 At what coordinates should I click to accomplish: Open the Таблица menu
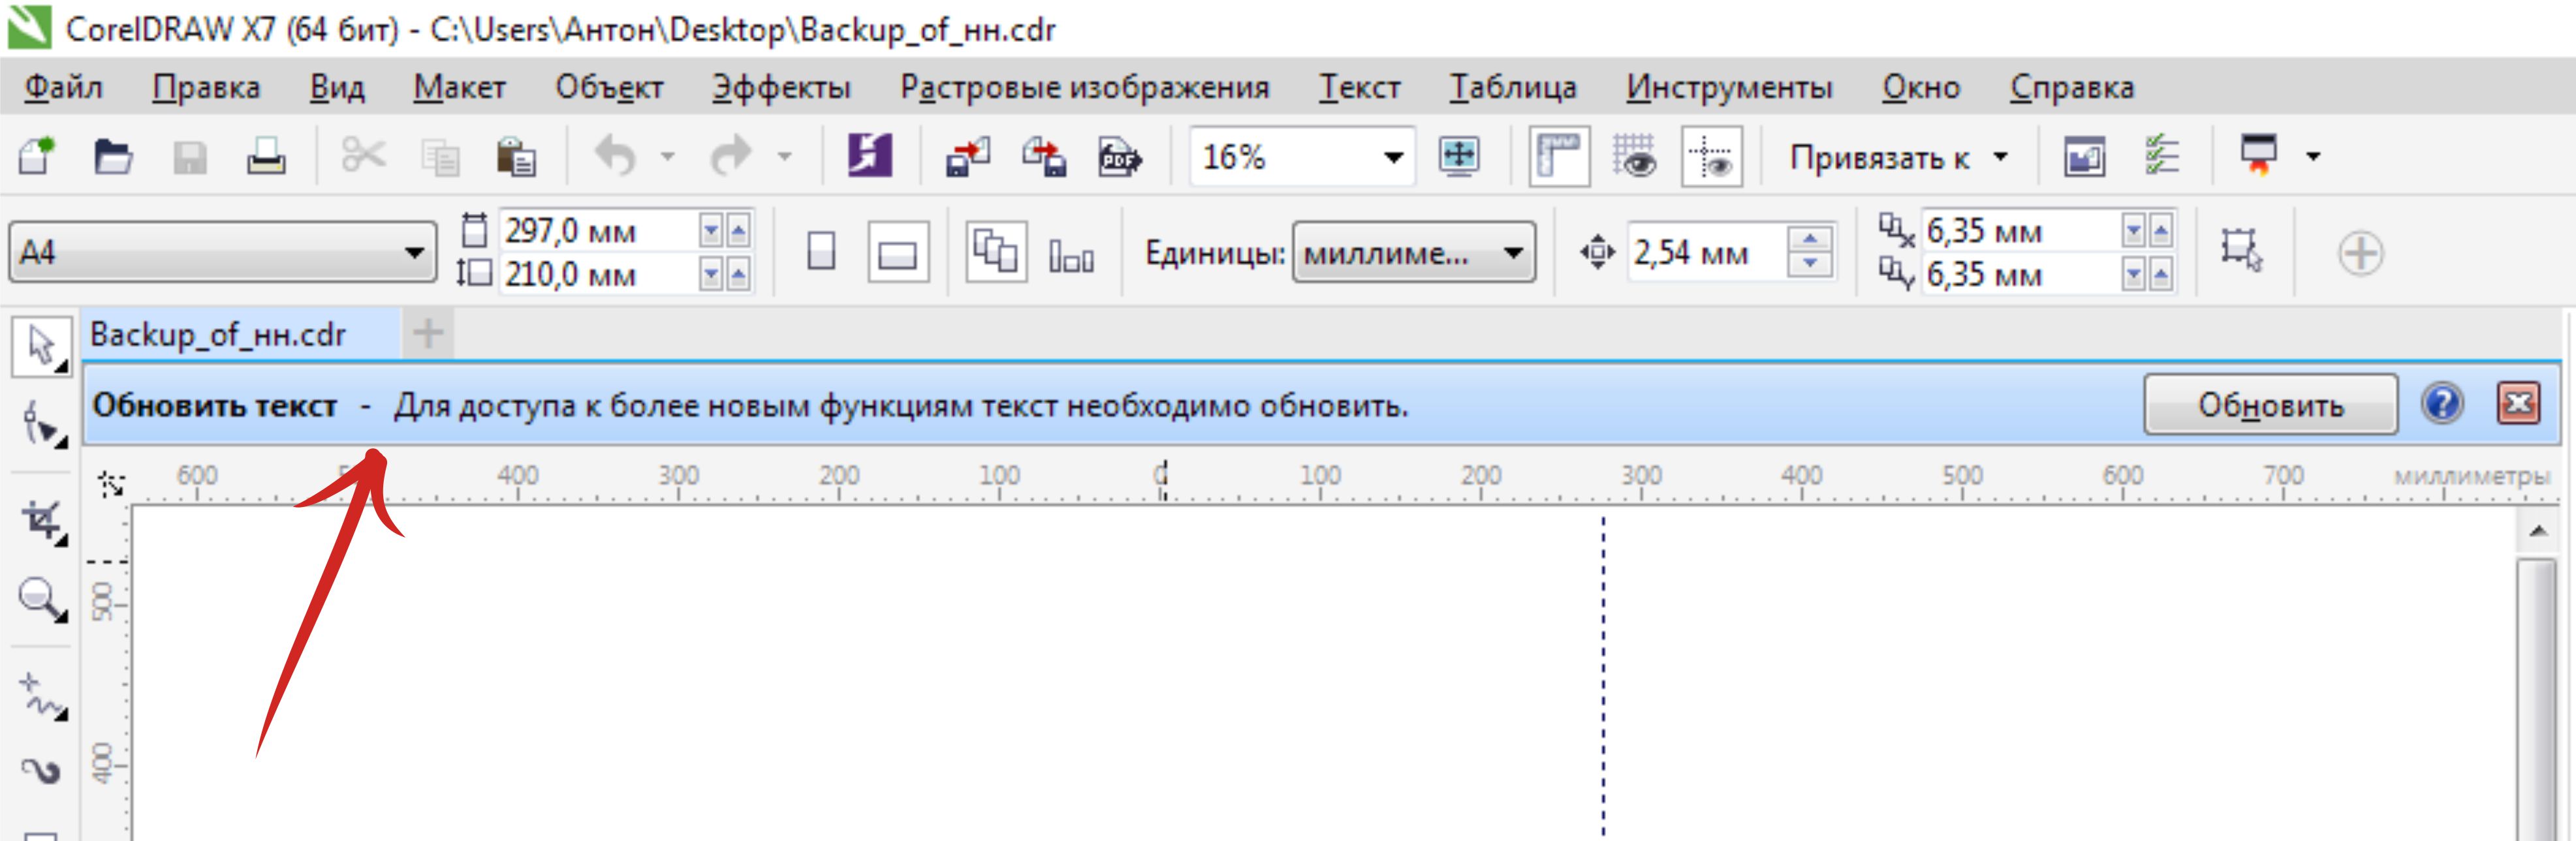(x=1513, y=87)
